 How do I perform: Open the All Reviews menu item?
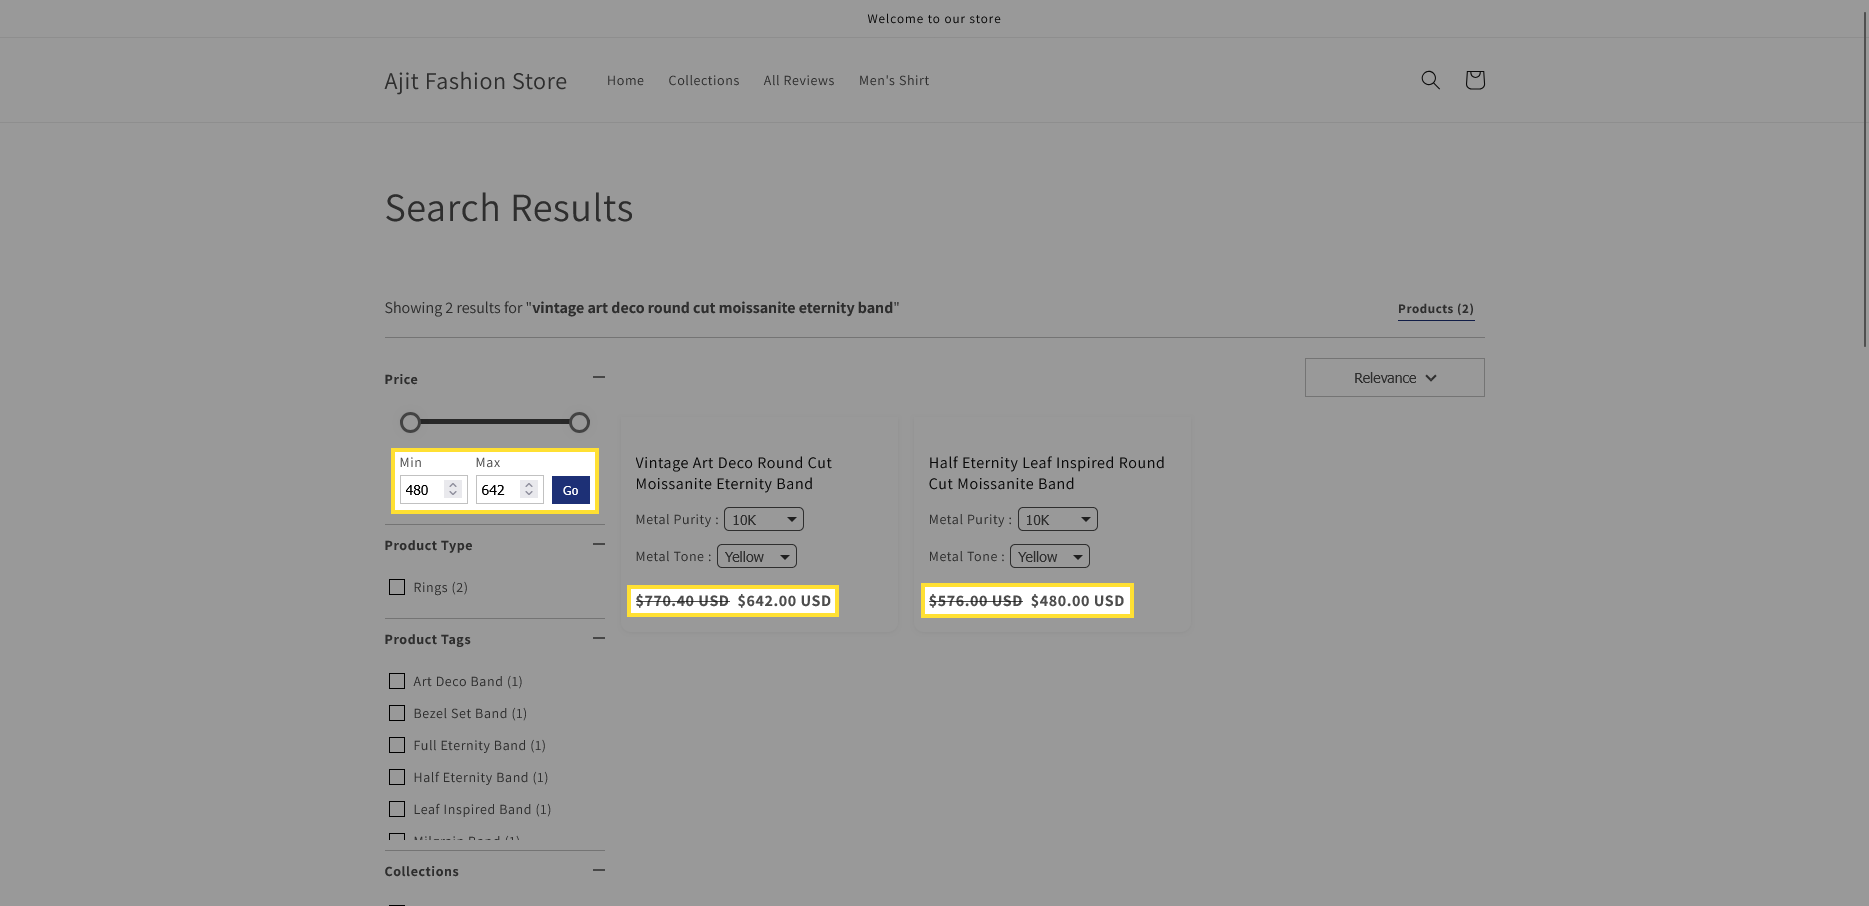[798, 81]
